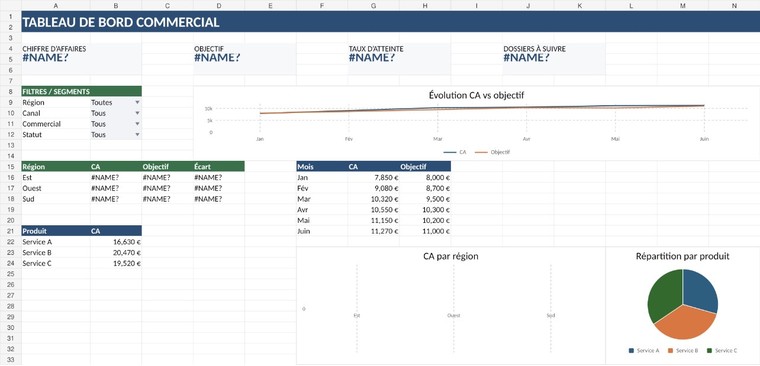Click the 20,470 € Service B value
760x366 pixels.
pos(116,253)
